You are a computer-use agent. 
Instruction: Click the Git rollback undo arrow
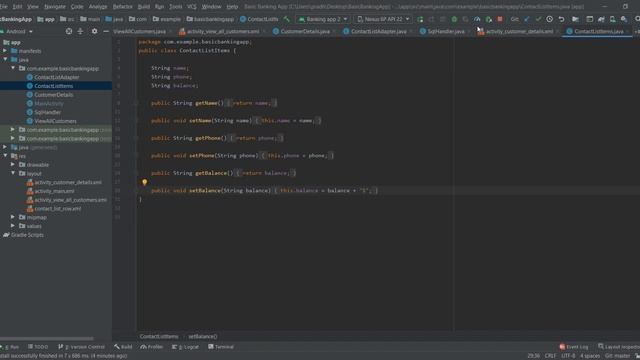click(561, 19)
